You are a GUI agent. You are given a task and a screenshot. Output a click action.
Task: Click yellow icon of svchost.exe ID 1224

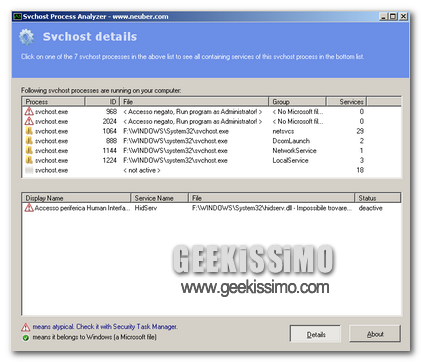[x=29, y=160]
